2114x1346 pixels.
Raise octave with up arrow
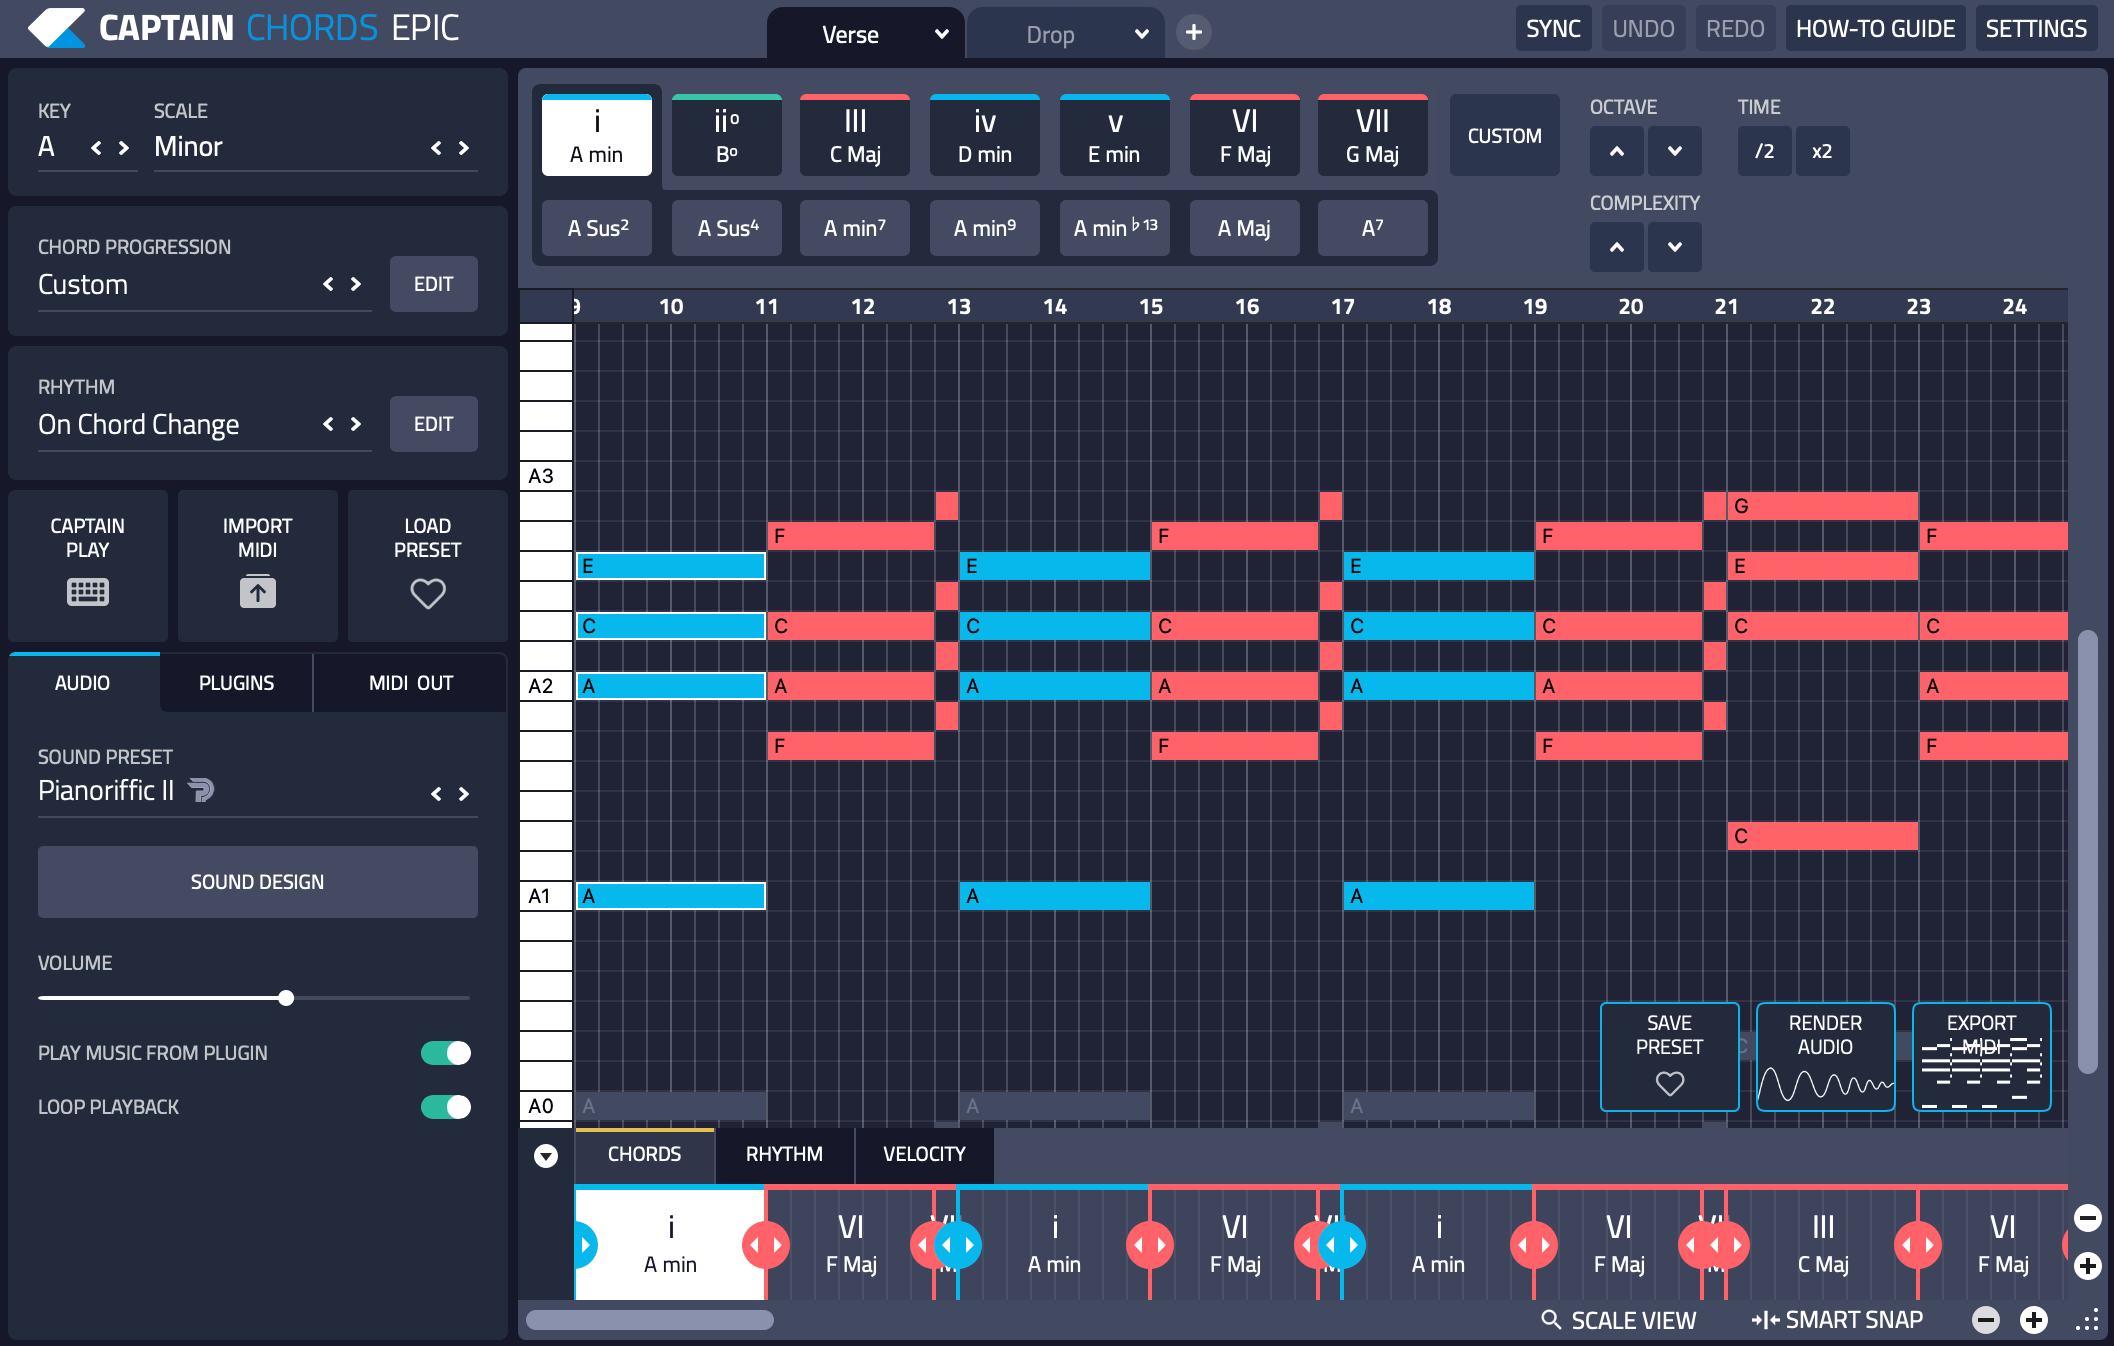pos(1616,151)
